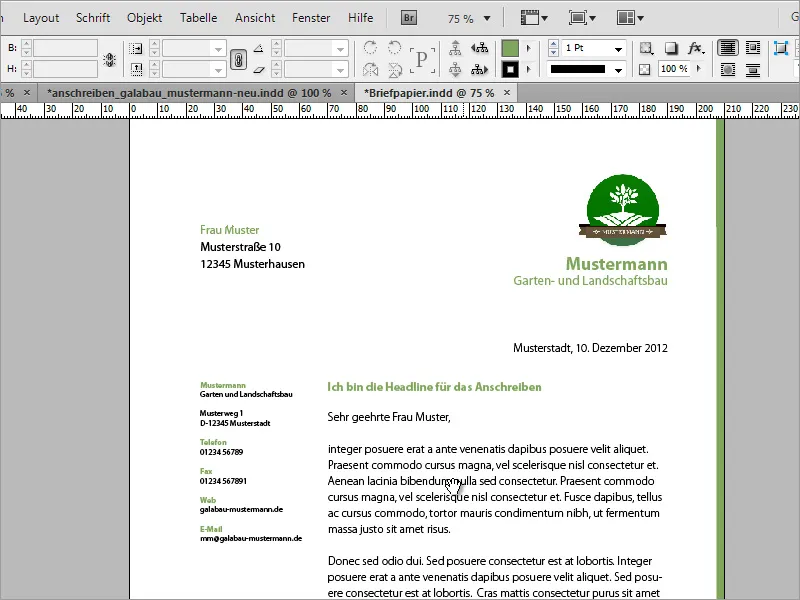Screen dimensions: 800x600
Task: Close the Briefpapier.indd document tab
Action: (x=507, y=93)
